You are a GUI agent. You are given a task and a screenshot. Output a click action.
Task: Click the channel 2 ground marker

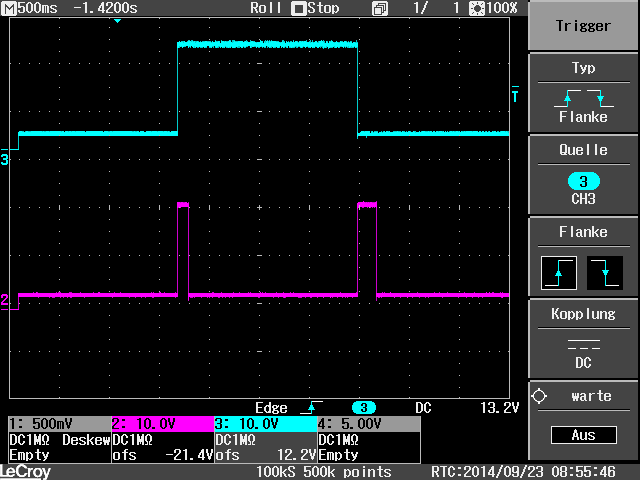click(x=4, y=300)
